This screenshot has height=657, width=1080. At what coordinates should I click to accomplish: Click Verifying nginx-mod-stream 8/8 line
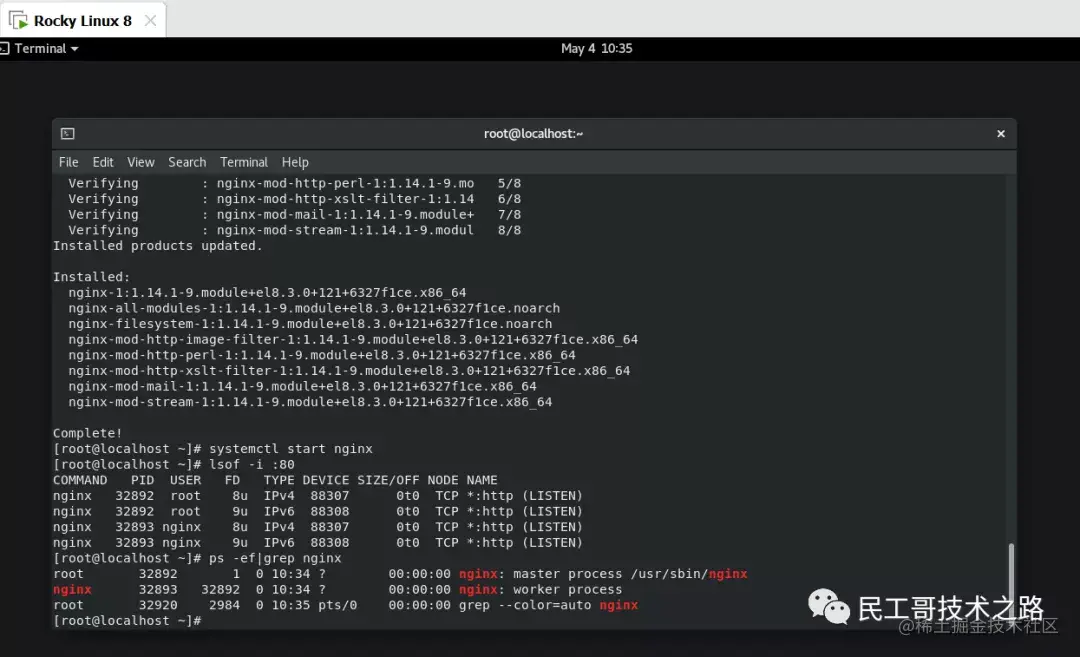pyautogui.click(x=295, y=230)
